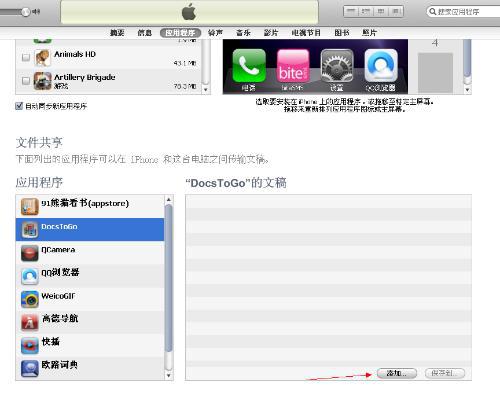Check the Animals HD checkbox
The height and width of the screenshot is (396, 500).
(x=26, y=58)
